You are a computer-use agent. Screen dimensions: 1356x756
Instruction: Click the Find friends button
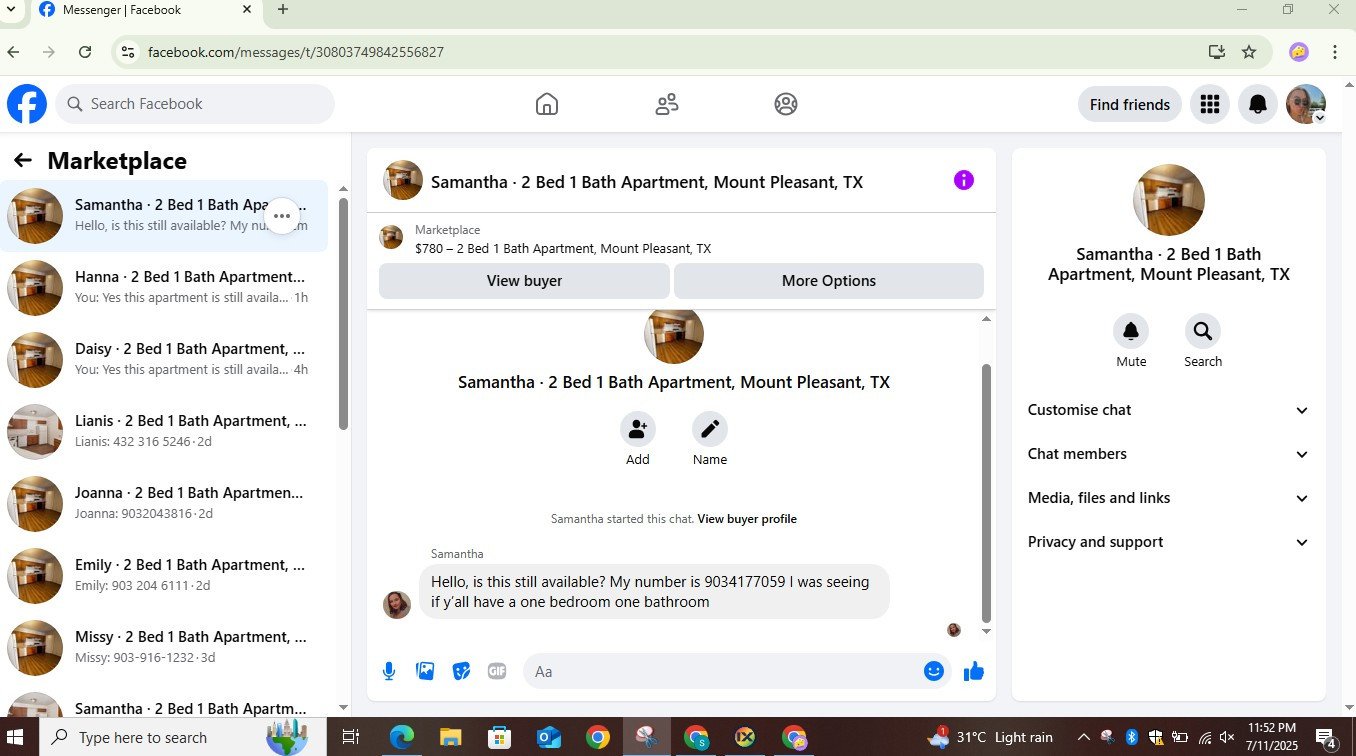tap(1130, 104)
